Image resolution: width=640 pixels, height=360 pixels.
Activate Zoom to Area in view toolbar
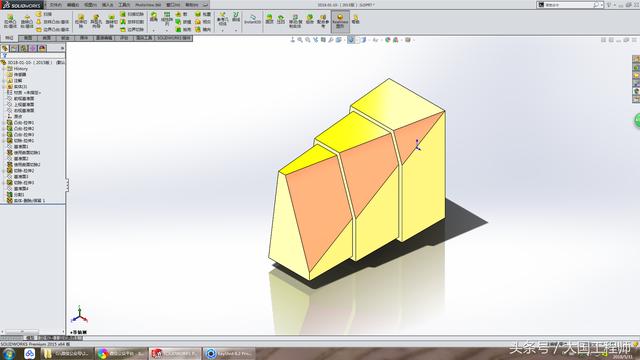pos(308,40)
